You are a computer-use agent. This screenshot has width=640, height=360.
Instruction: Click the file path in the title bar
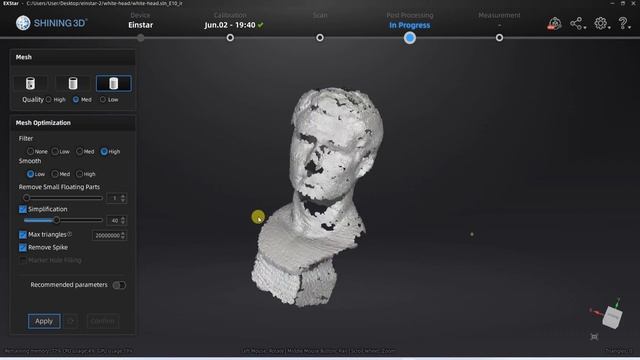pyautogui.click(x=104, y=3)
